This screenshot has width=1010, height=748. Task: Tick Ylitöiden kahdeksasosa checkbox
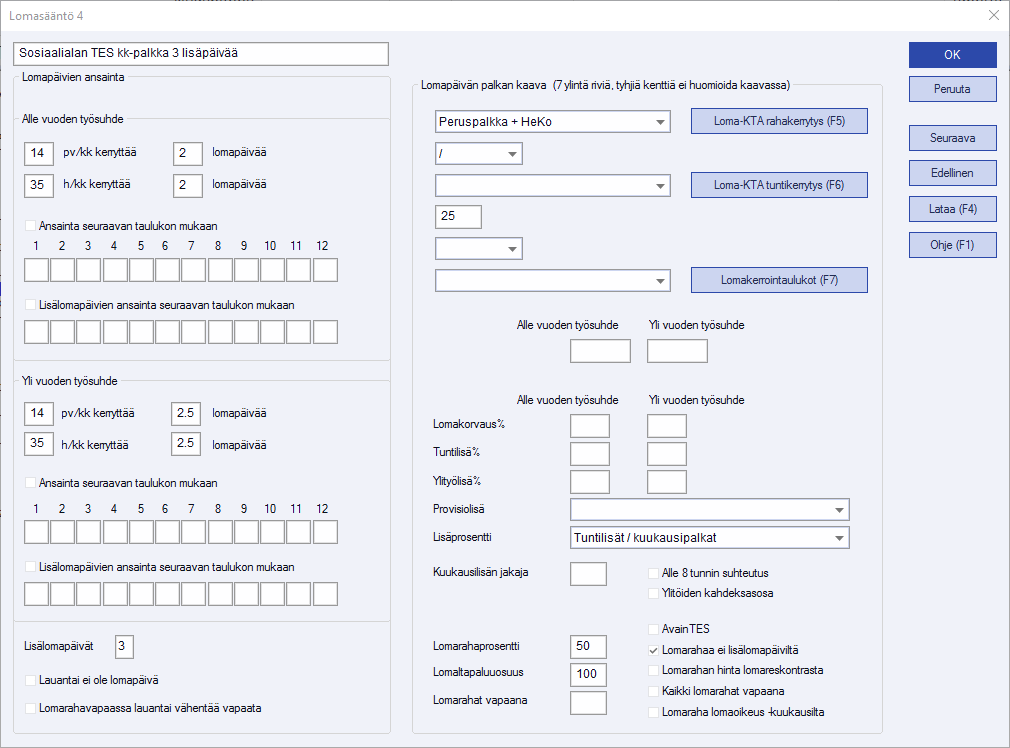654,593
